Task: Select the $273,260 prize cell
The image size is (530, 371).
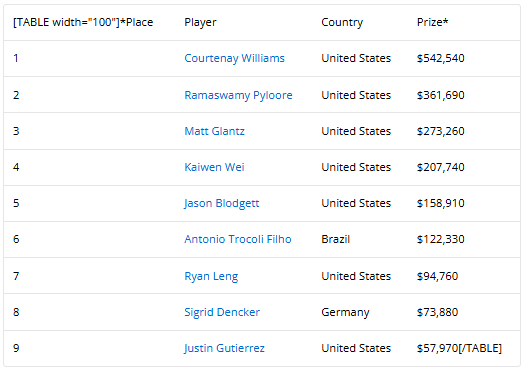Action: [440, 131]
